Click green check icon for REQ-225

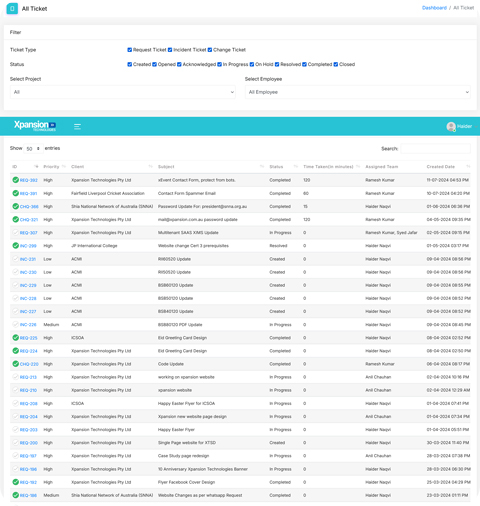pos(15,338)
